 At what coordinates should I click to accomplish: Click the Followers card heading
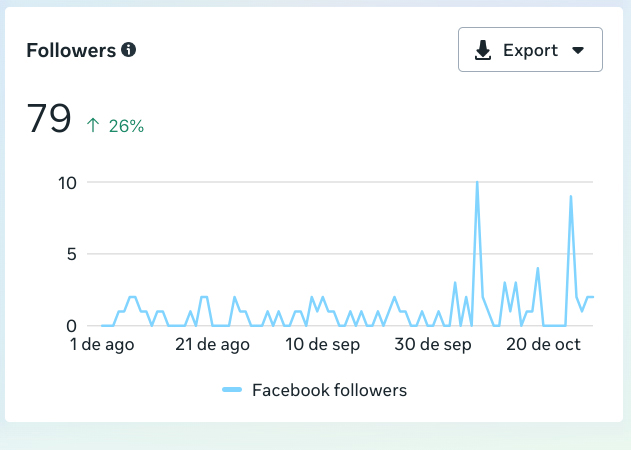[x=71, y=50]
